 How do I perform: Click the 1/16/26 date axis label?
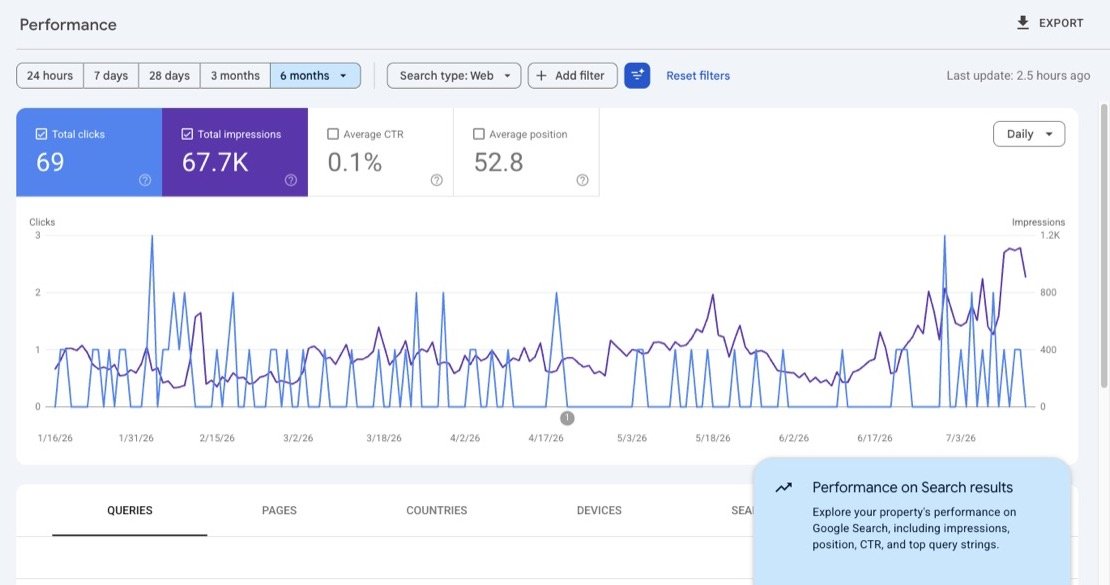click(55, 438)
